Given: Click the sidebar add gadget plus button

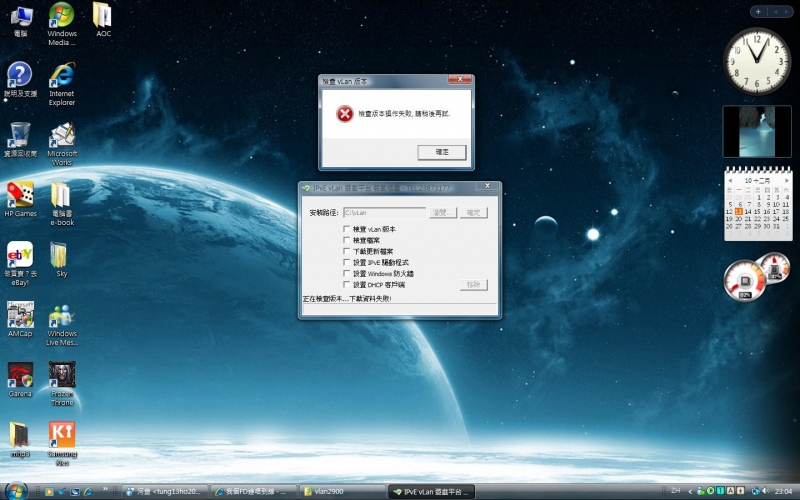Looking at the screenshot, I should (758, 11).
